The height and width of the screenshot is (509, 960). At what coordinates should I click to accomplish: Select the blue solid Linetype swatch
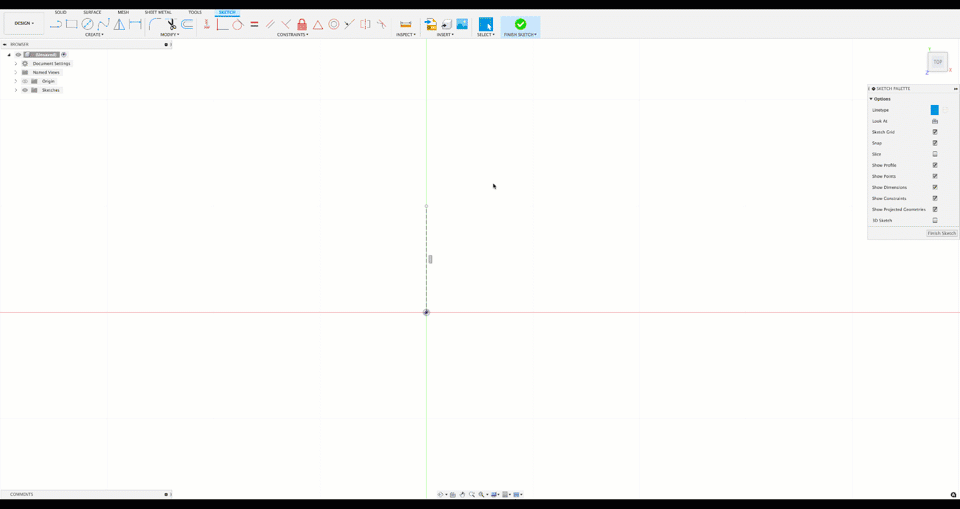(934, 110)
